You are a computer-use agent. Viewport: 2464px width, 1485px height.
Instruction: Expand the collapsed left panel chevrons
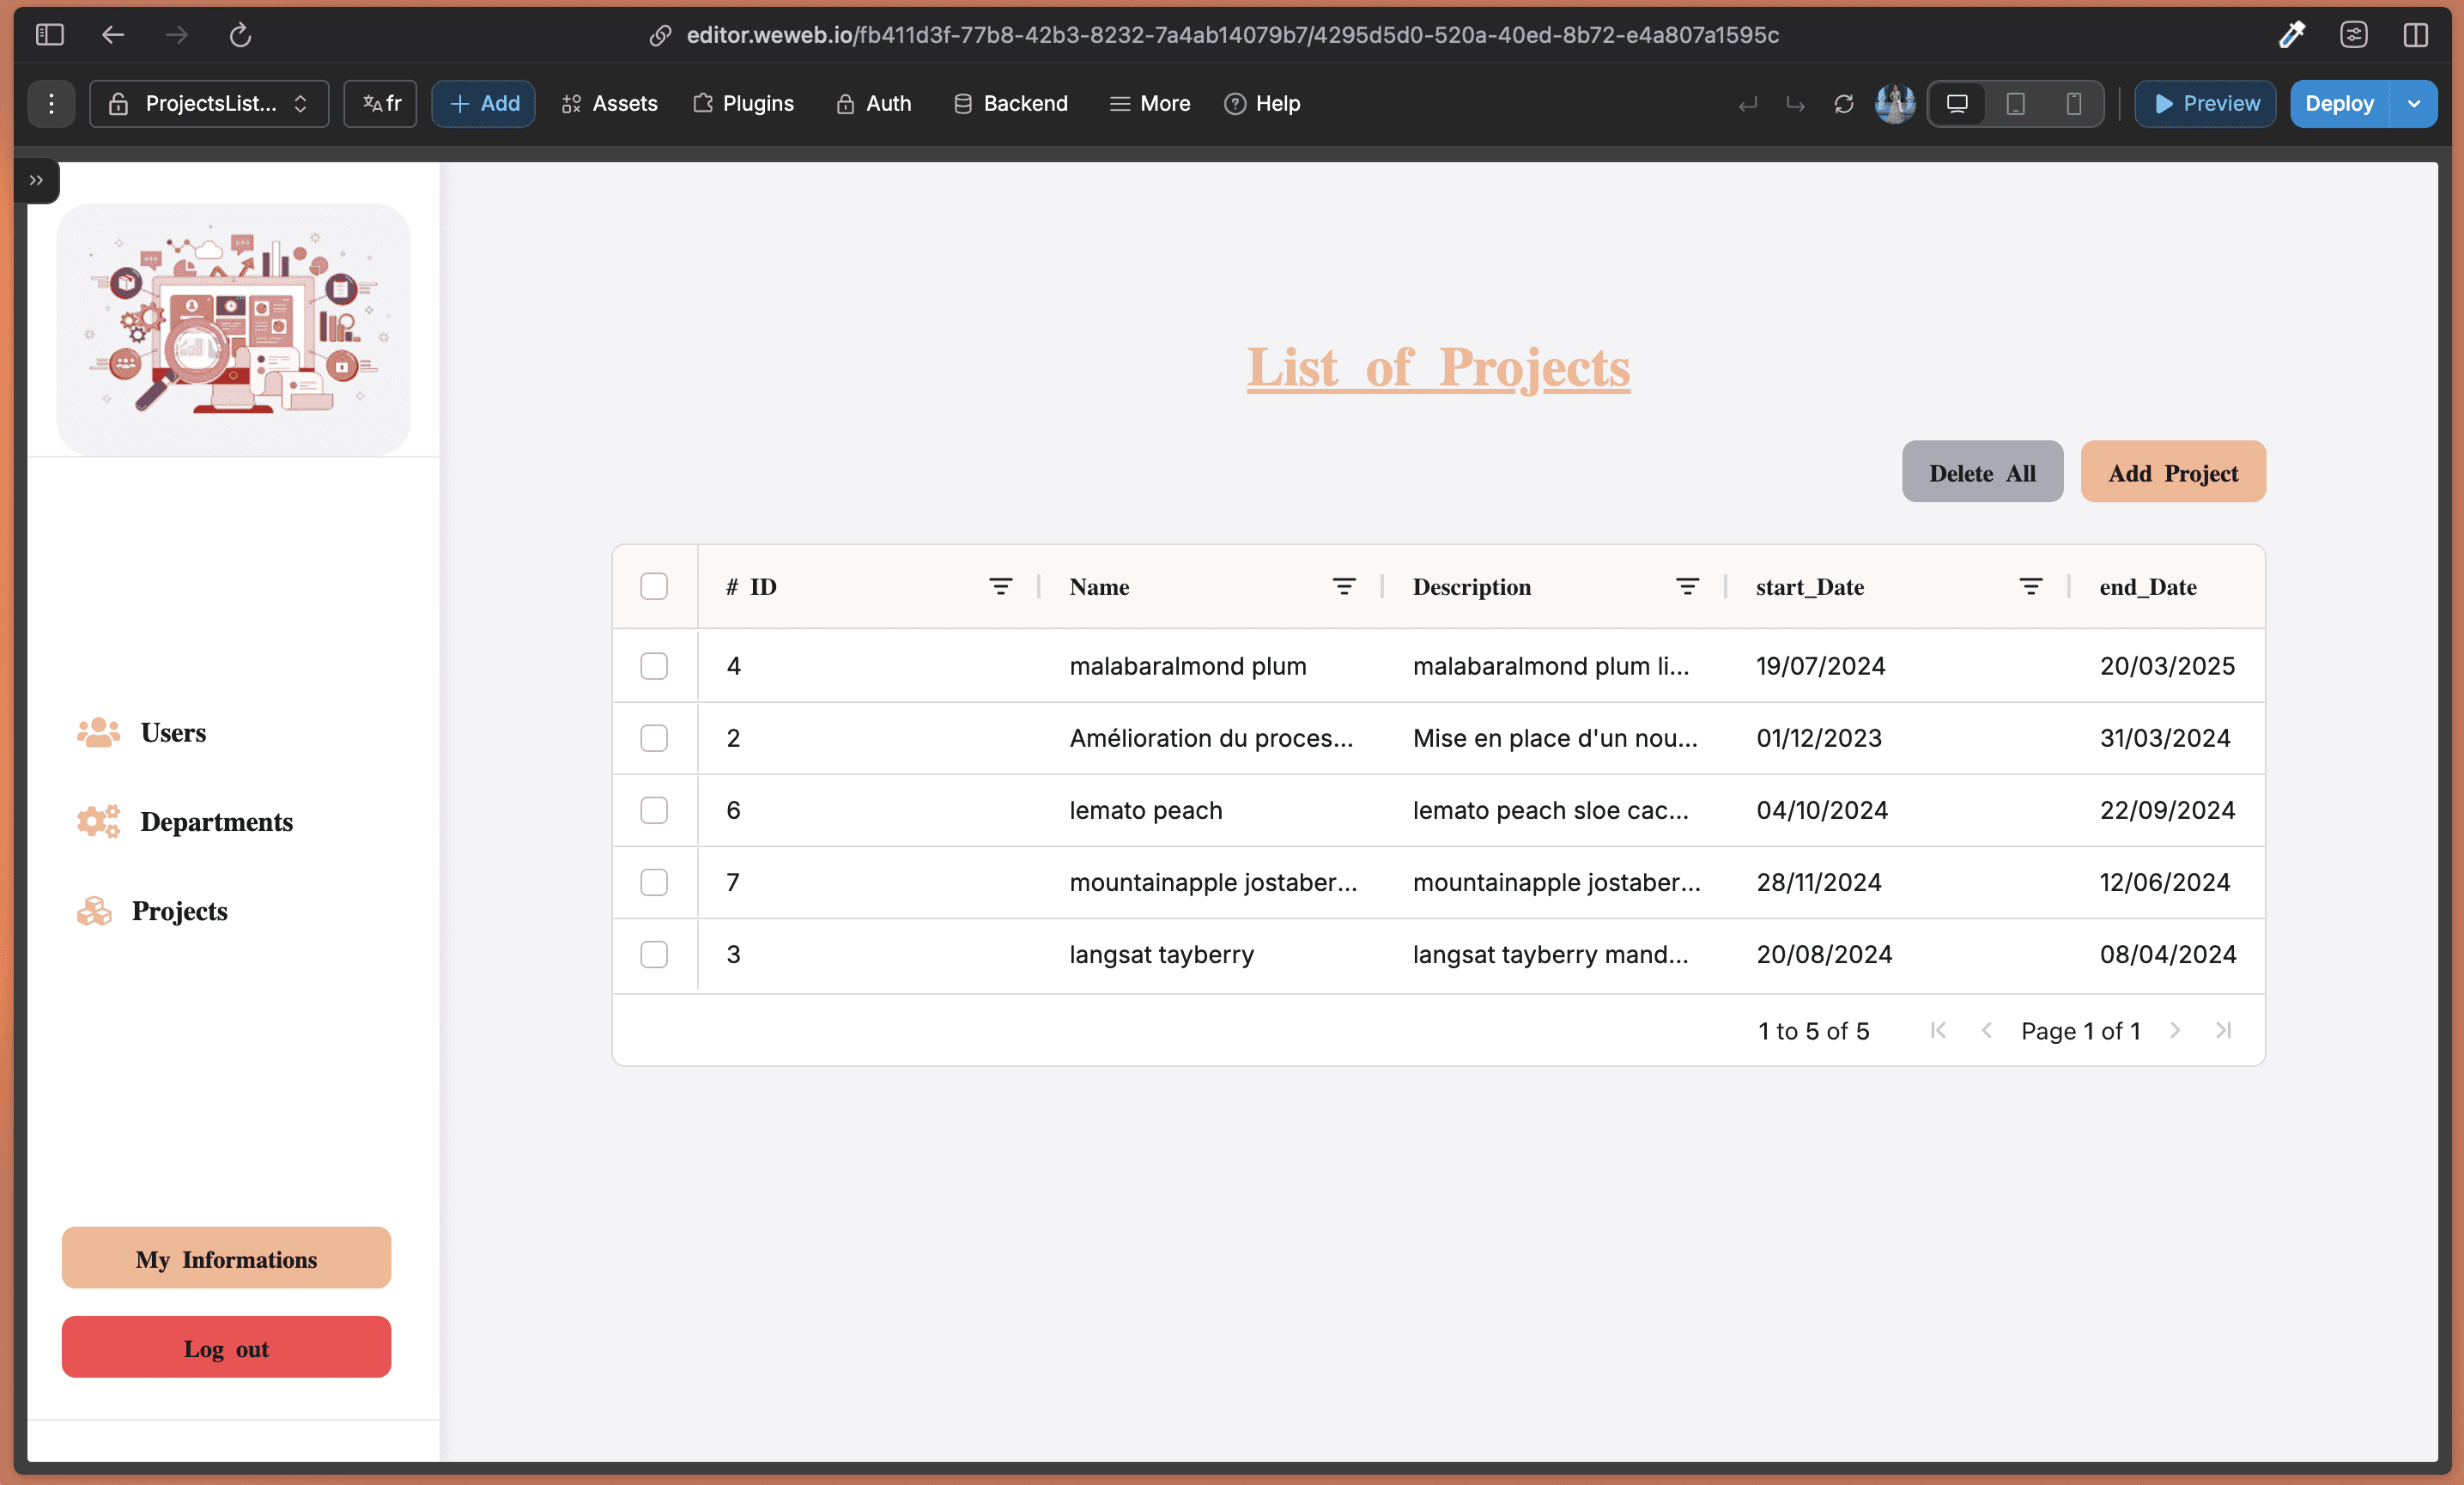tap(36, 180)
